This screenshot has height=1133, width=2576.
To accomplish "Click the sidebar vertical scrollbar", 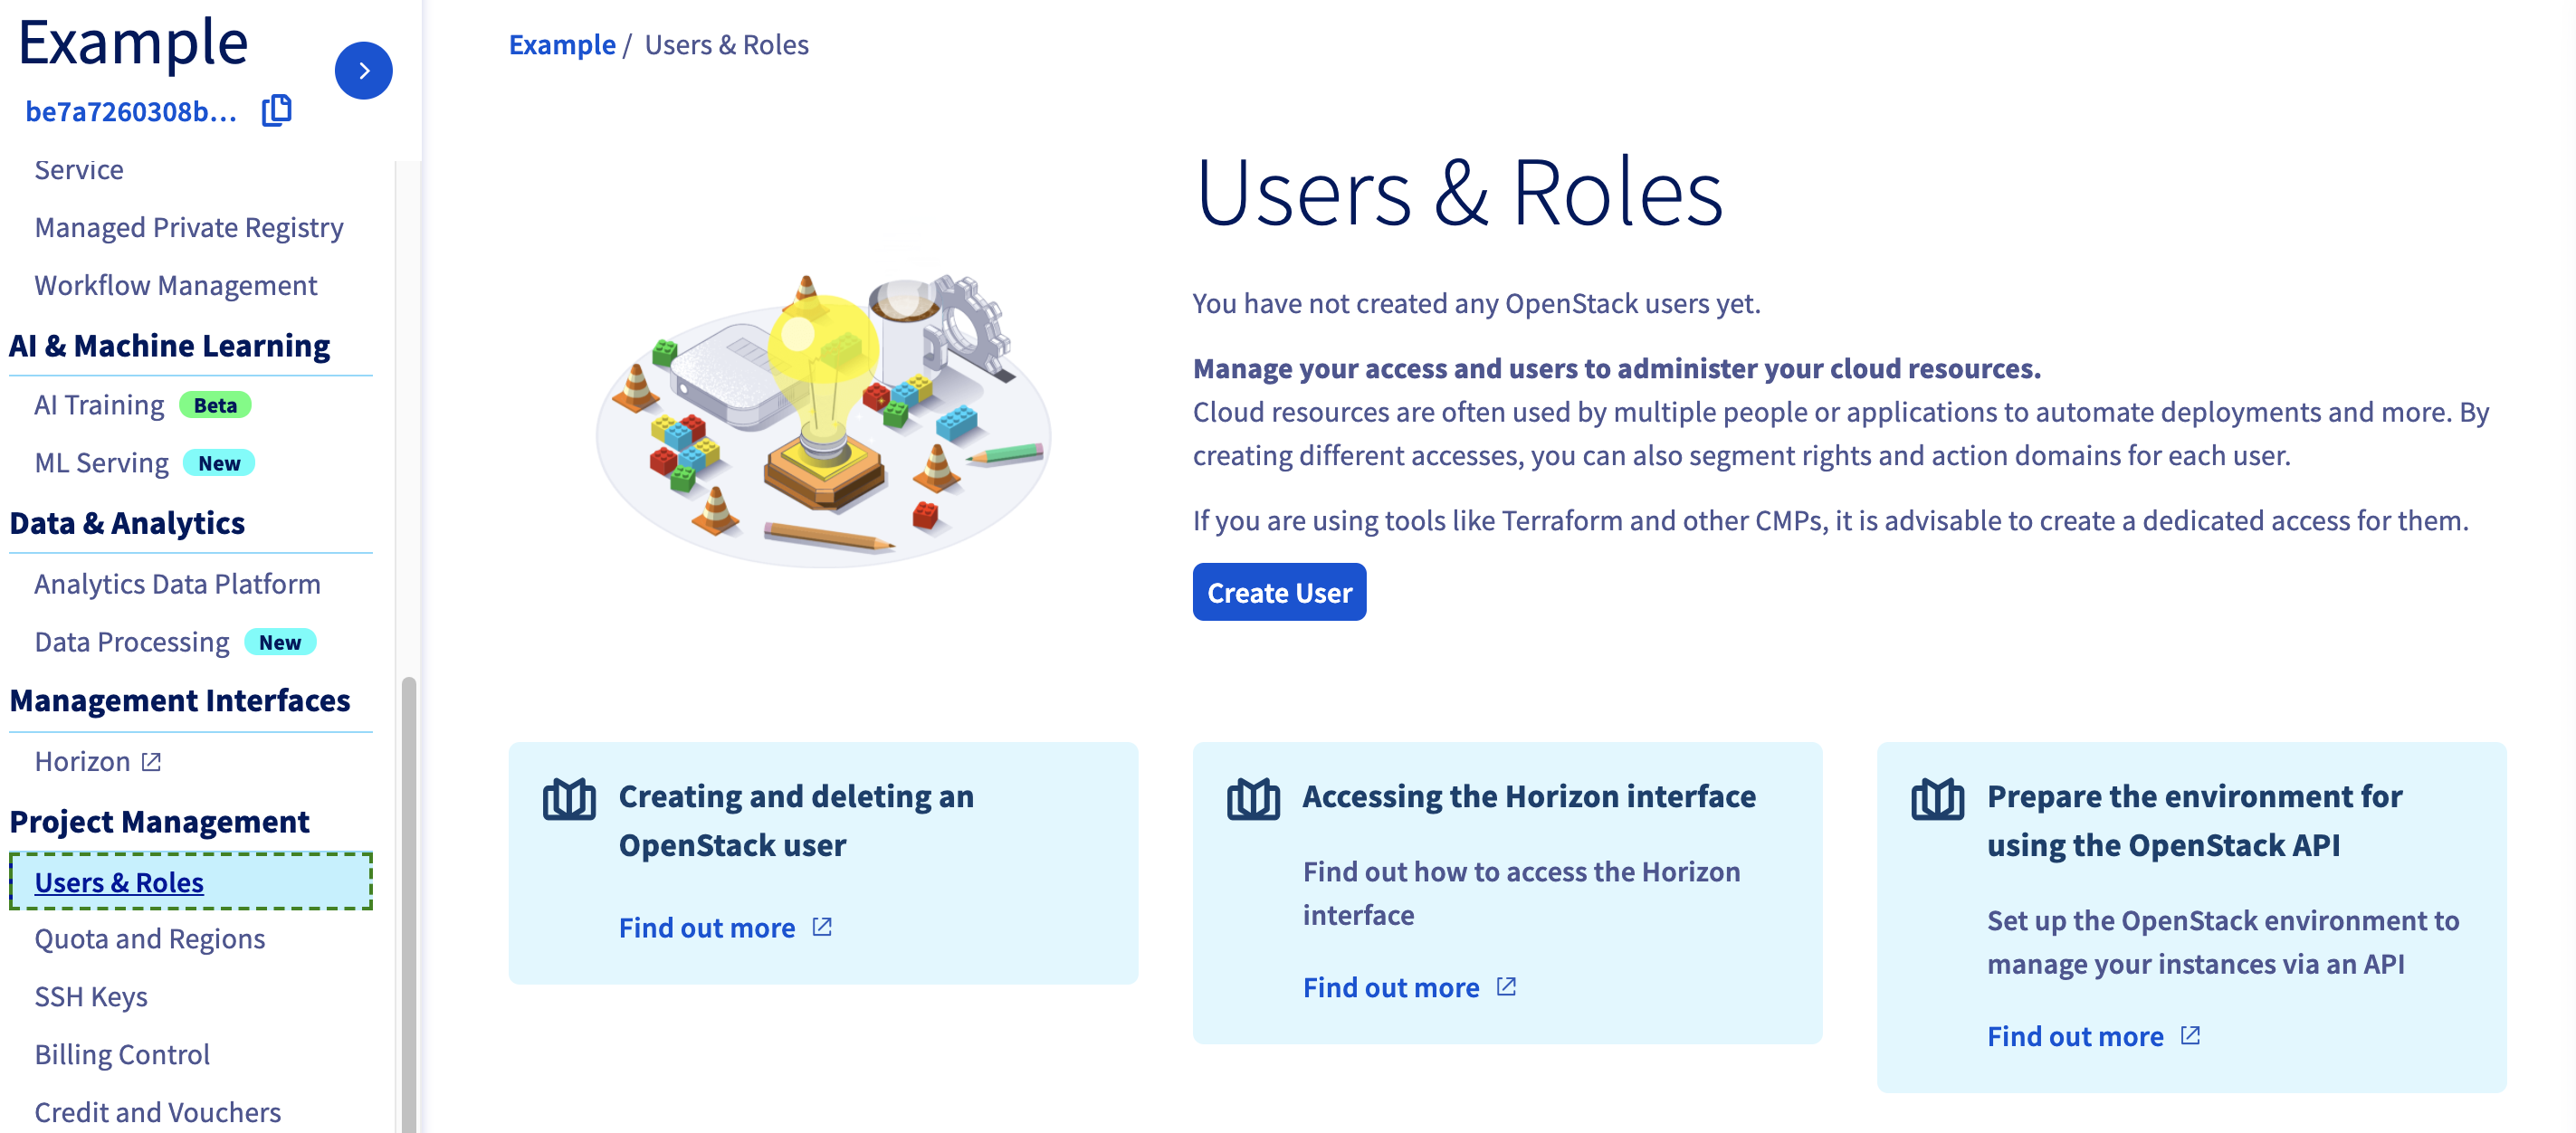I will point(408,904).
